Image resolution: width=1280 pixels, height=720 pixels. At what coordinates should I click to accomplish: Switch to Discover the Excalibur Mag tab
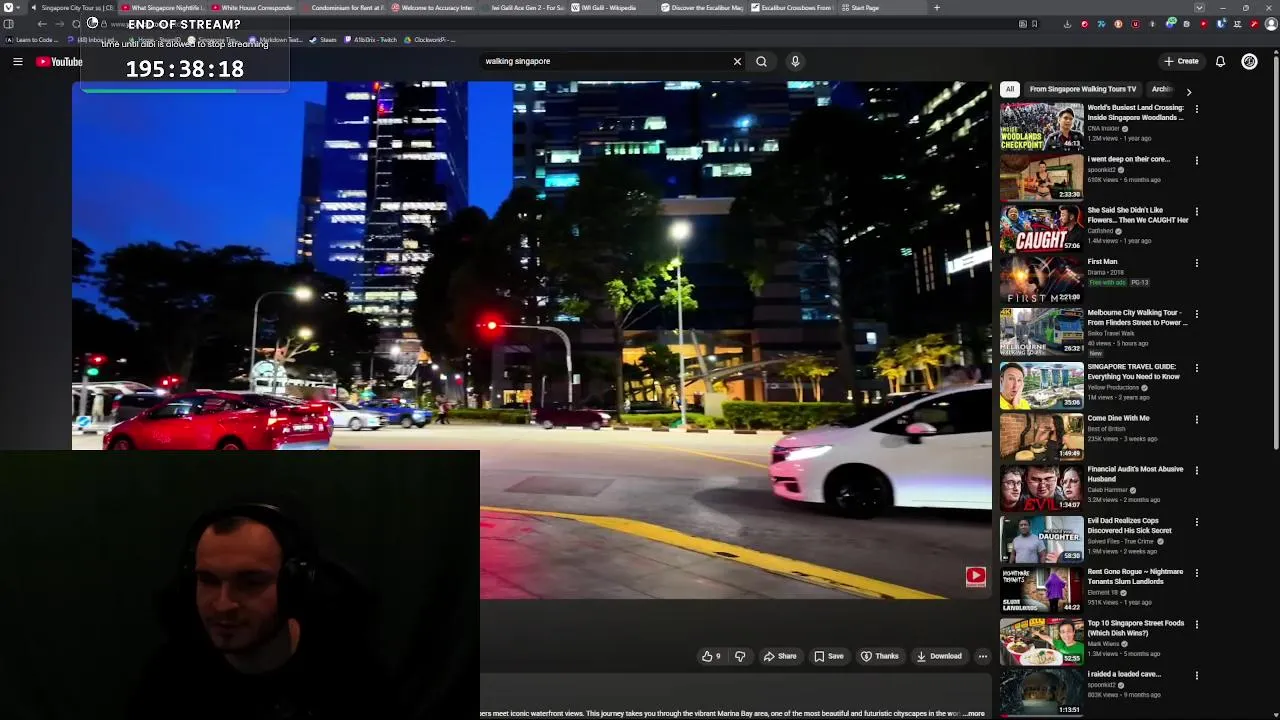click(702, 8)
